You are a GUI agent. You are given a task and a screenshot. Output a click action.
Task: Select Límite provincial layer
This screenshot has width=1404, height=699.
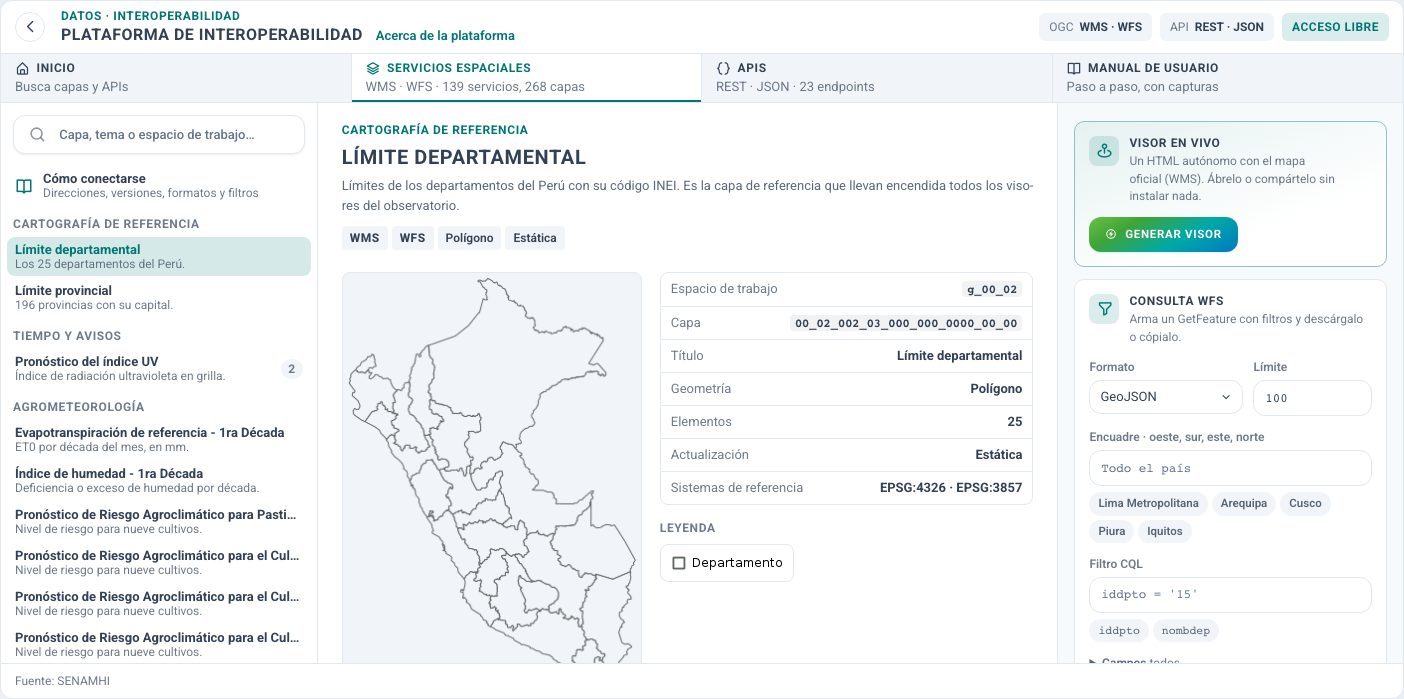pyautogui.click(x=158, y=297)
